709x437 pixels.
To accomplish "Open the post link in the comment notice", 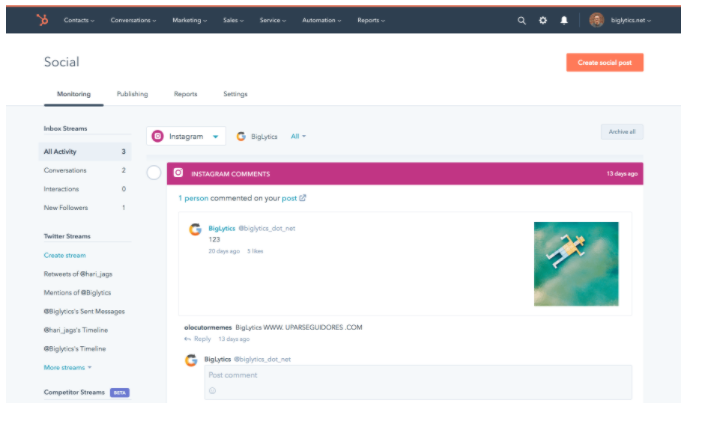I will [289, 198].
